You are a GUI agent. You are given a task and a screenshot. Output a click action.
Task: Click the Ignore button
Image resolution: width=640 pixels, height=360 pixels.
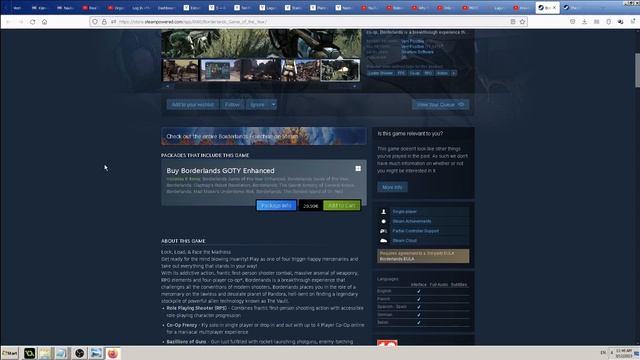(x=258, y=104)
